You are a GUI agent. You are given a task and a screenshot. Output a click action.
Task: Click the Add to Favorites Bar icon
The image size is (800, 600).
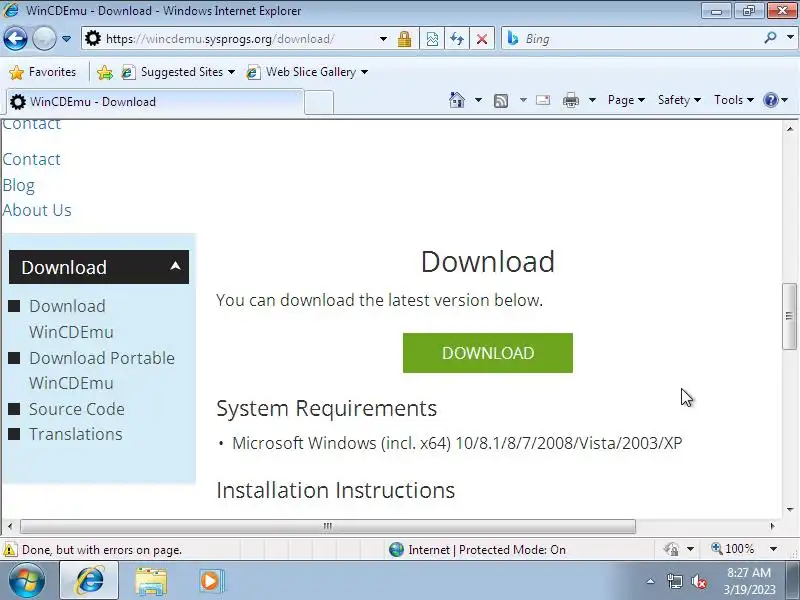click(105, 72)
